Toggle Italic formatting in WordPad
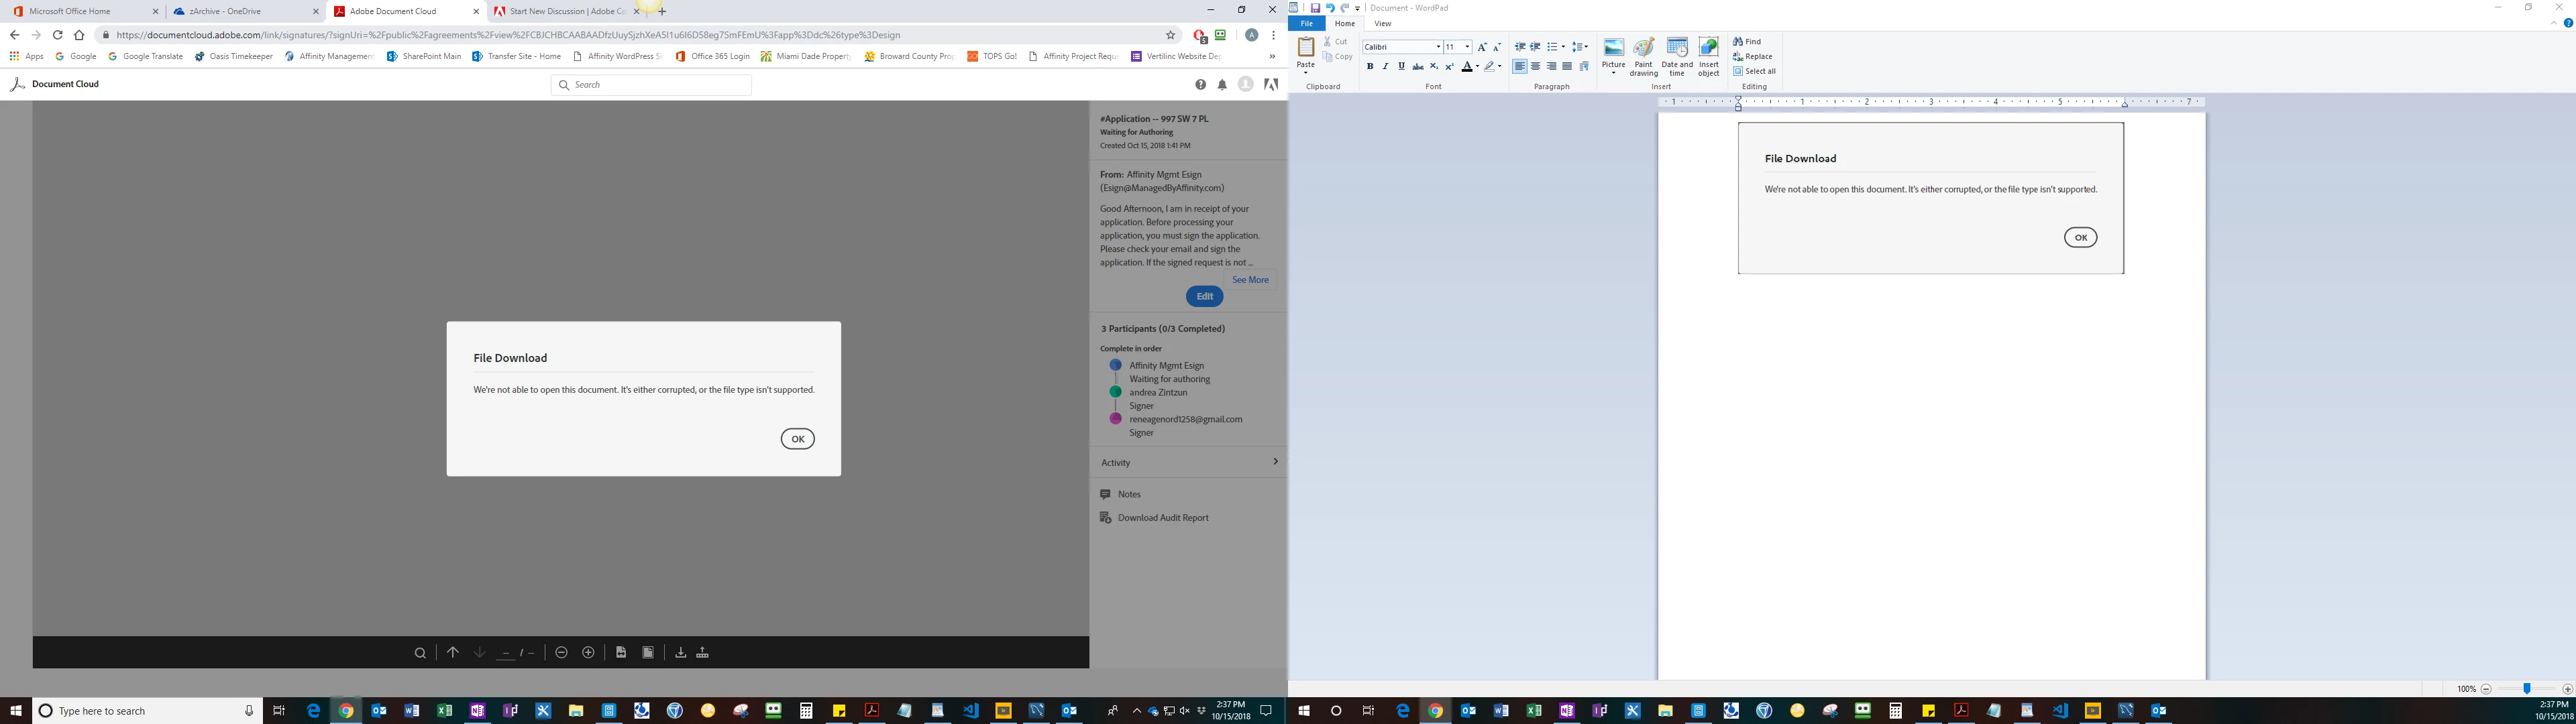 pyautogui.click(x=1385, y=66)
